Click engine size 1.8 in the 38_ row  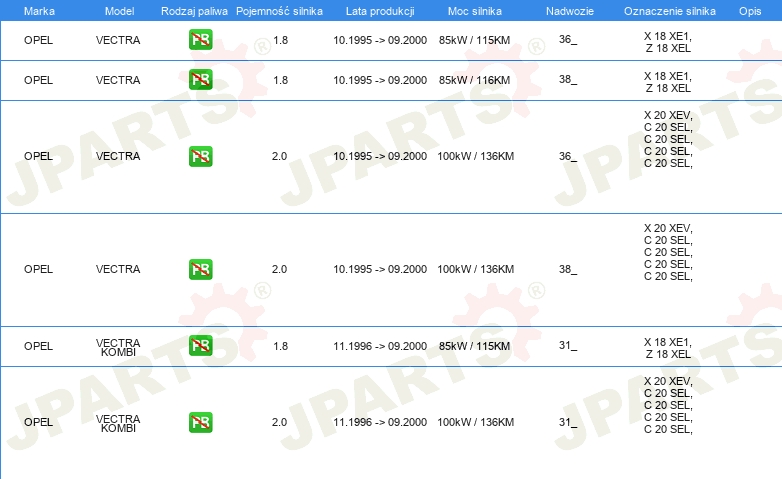(x=280, y=80)
